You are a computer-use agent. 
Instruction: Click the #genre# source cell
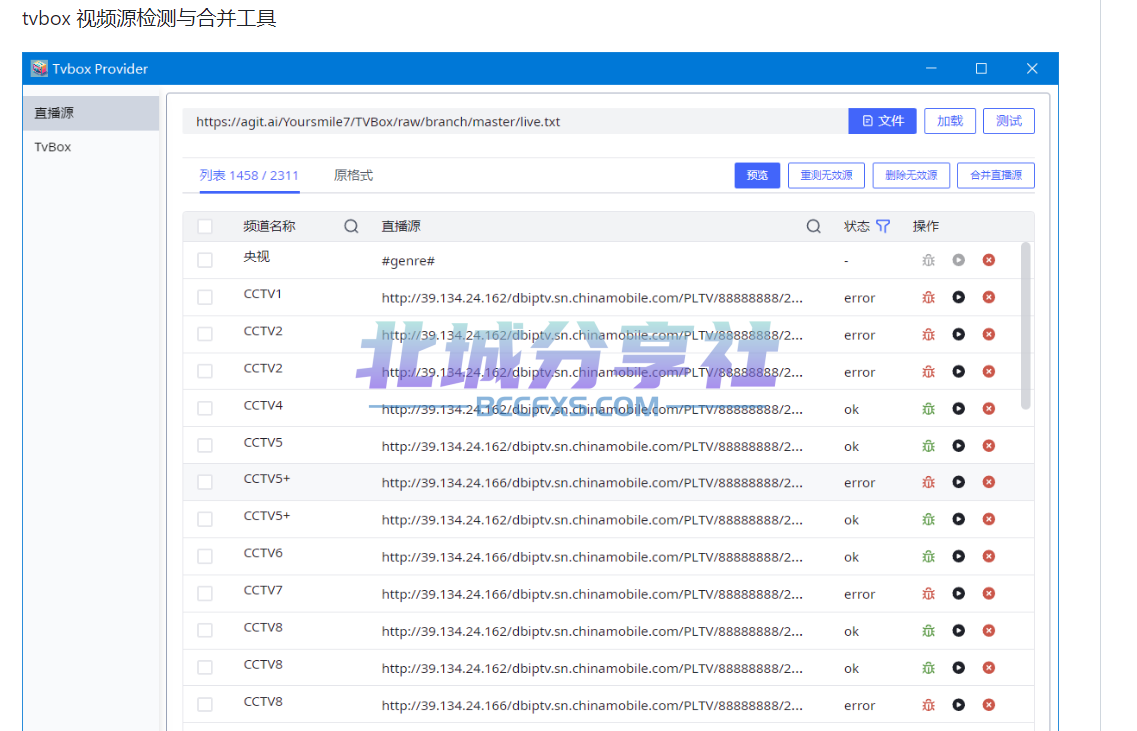pyautogui.click(x=408, y=261)
